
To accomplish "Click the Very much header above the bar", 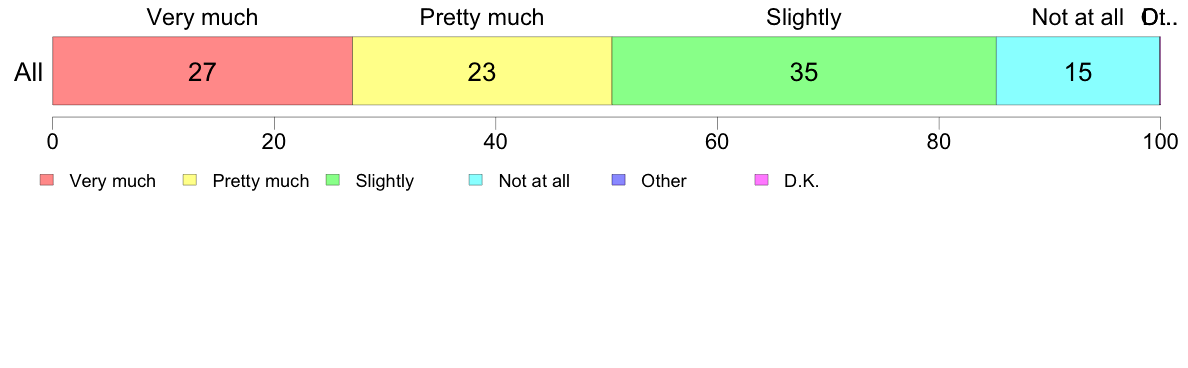I will pyautogui.click(x=202, y=17).
